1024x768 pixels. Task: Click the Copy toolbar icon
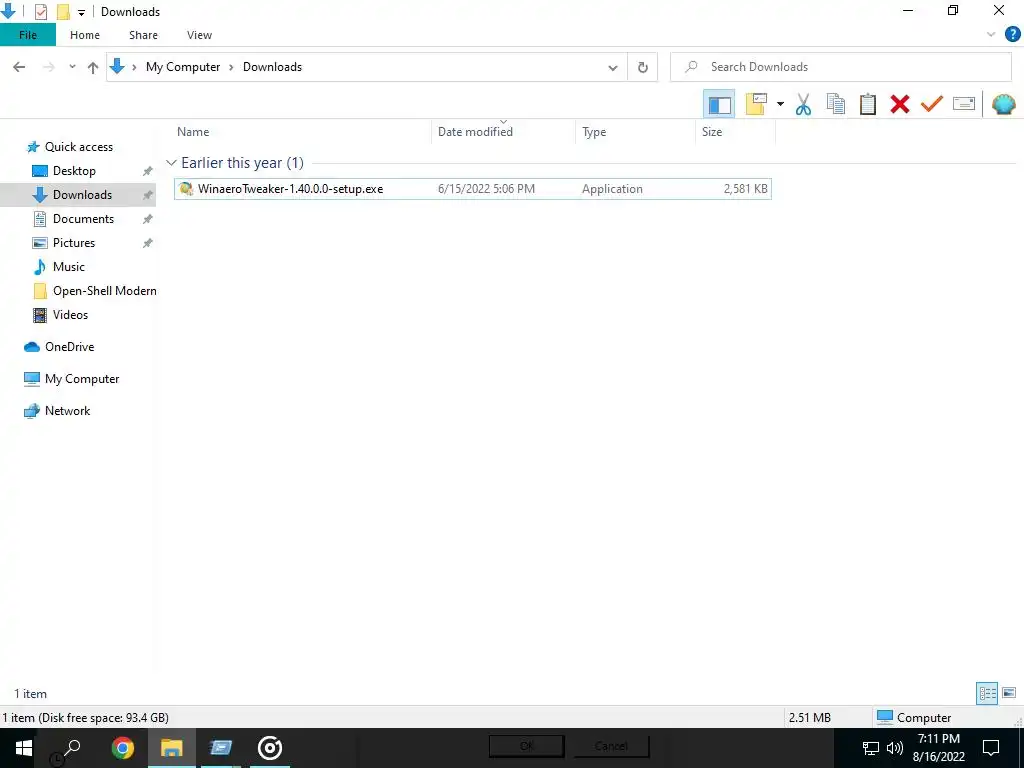pyautogui.click(x=835, y=104)
